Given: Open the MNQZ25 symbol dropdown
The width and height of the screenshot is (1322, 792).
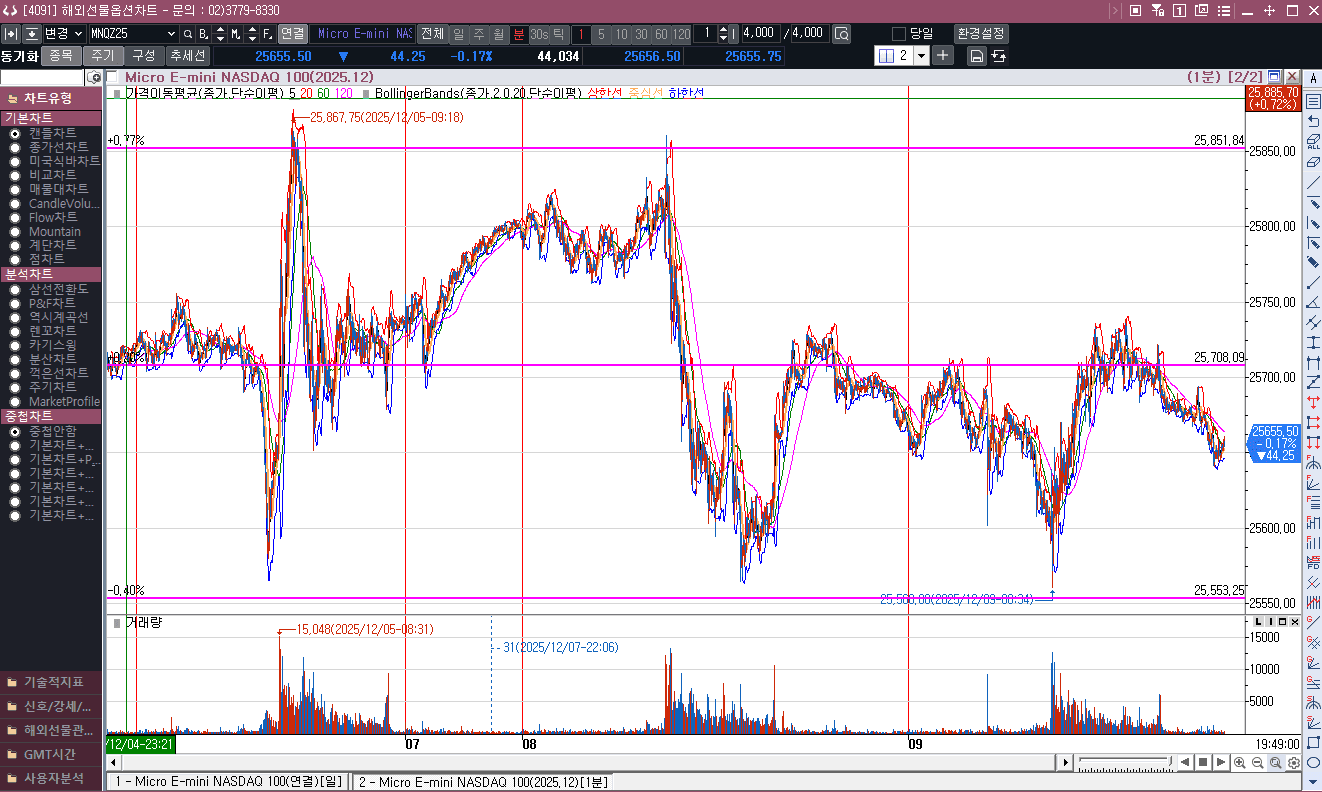Looking at the screenshot, I should (169, 33).
